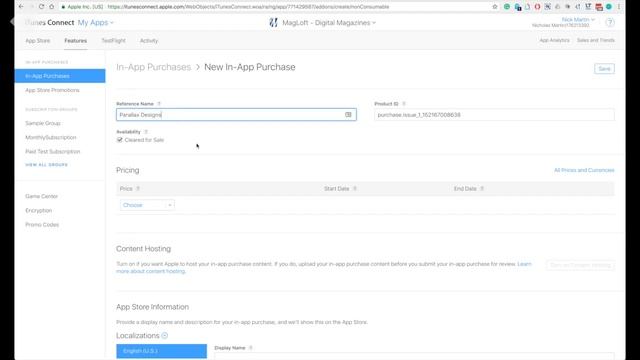The width and height of the screenshot is (640, 360).
Task: Open the Chrome three-dot menu
Action: pos(619,7)
